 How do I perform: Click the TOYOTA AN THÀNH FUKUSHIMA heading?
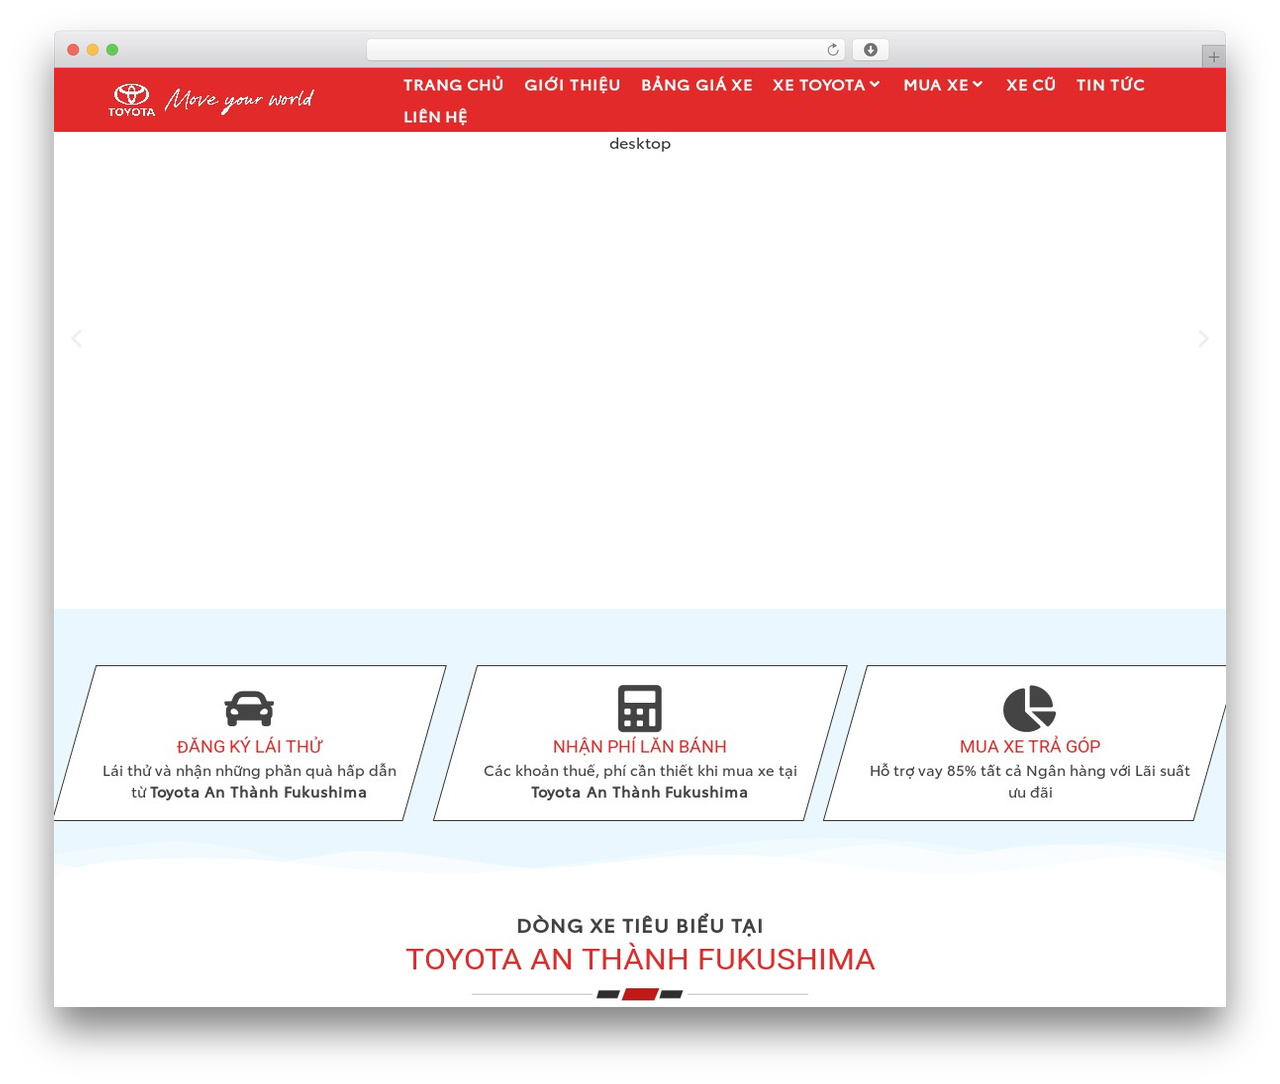pos(640,959)
